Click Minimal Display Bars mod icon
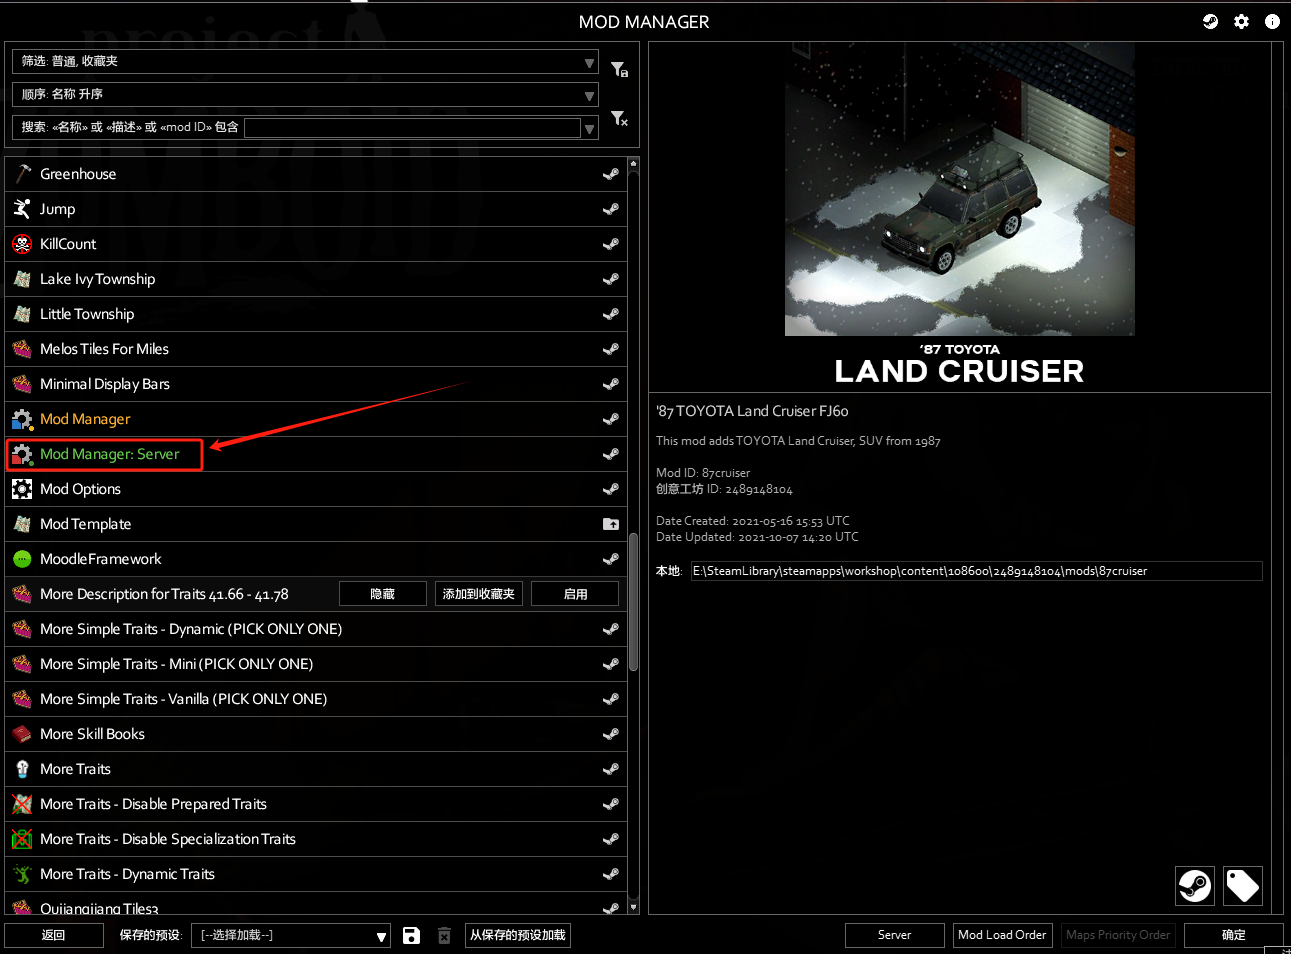Viewport: 1291px width, 954px height. tap(22, 384)
